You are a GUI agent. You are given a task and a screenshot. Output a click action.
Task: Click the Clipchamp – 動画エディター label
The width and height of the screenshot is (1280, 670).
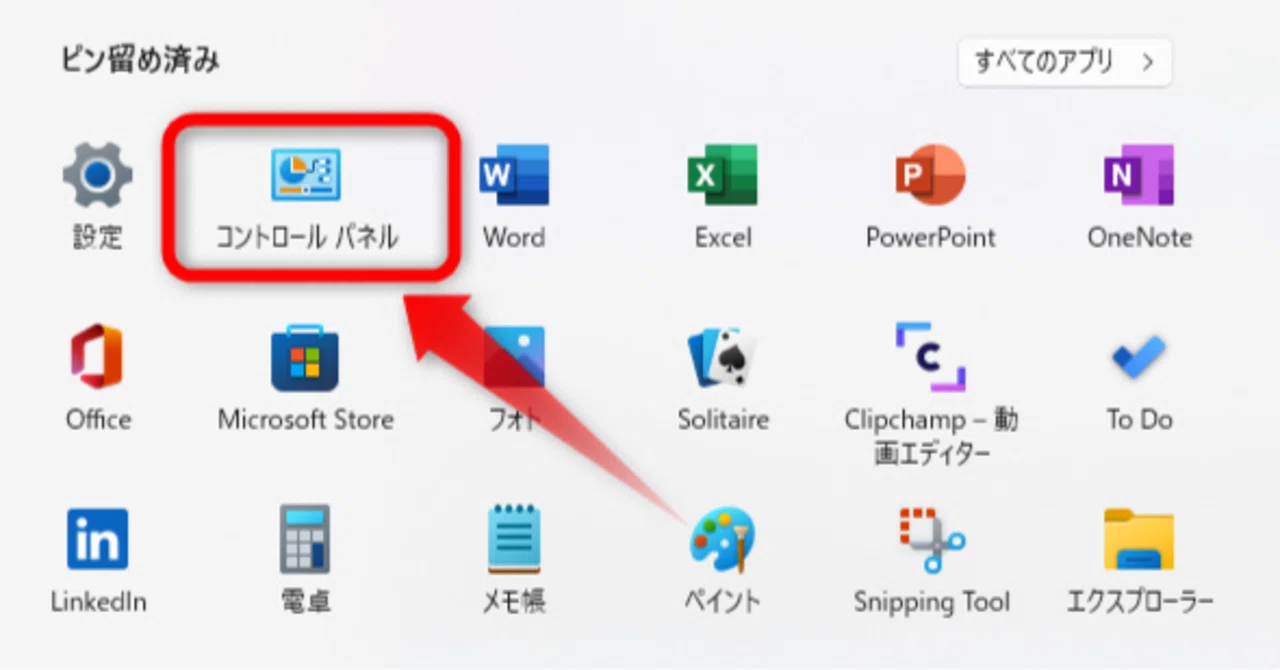[931, 436]
